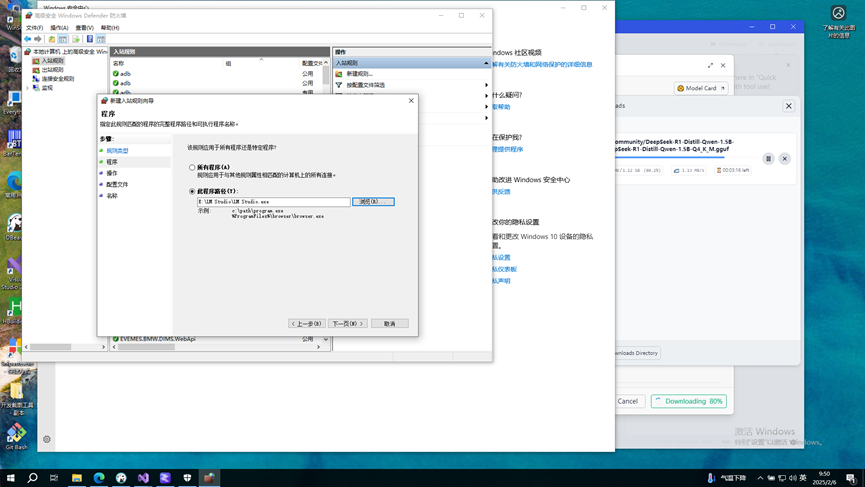Click the DeepSeek download progress bar
The width and height of the screenshot is (865, 487).
[x=670, y=157]
